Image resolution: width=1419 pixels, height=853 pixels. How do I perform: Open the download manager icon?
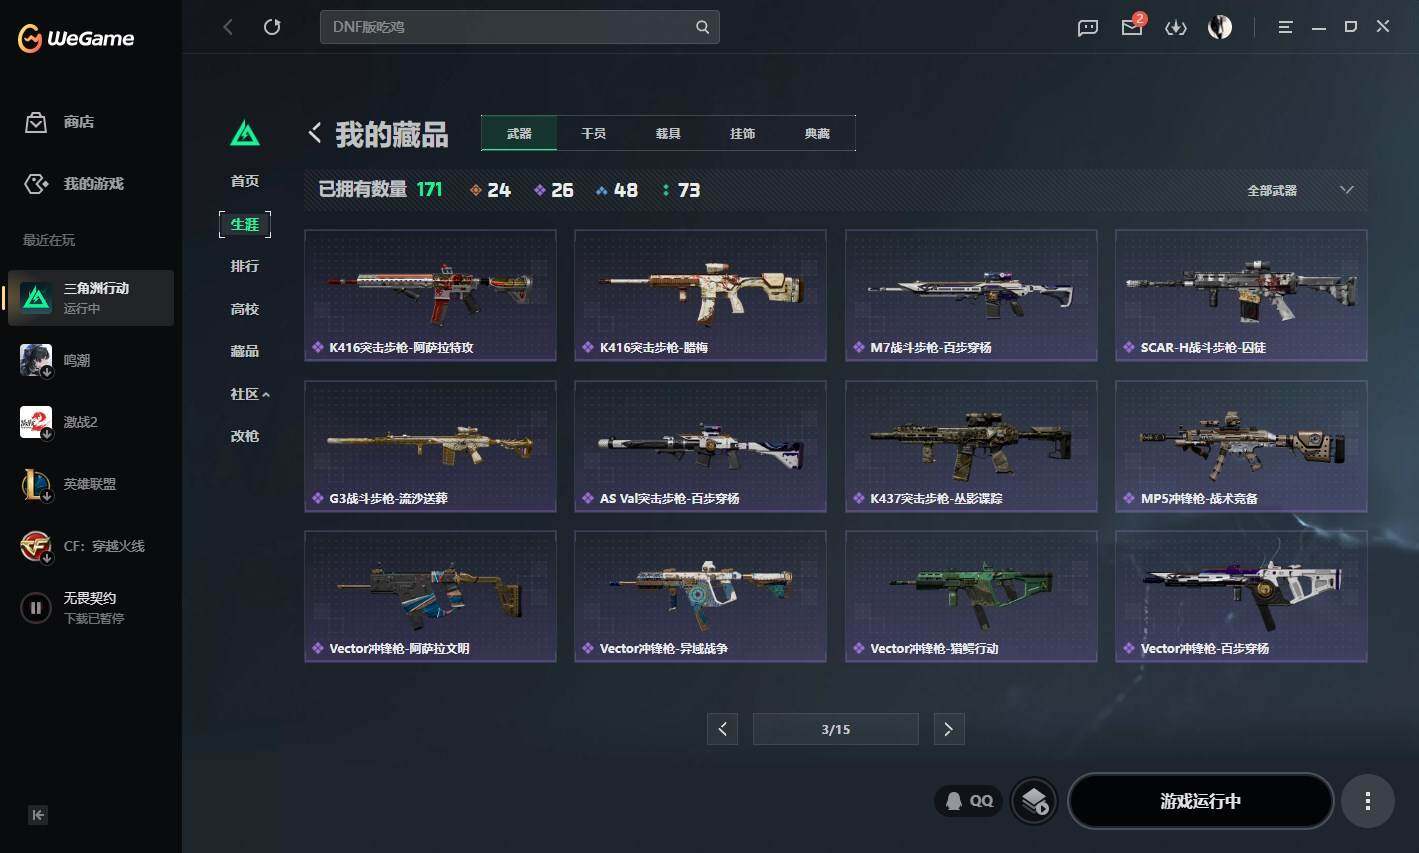coord(1176,28)
